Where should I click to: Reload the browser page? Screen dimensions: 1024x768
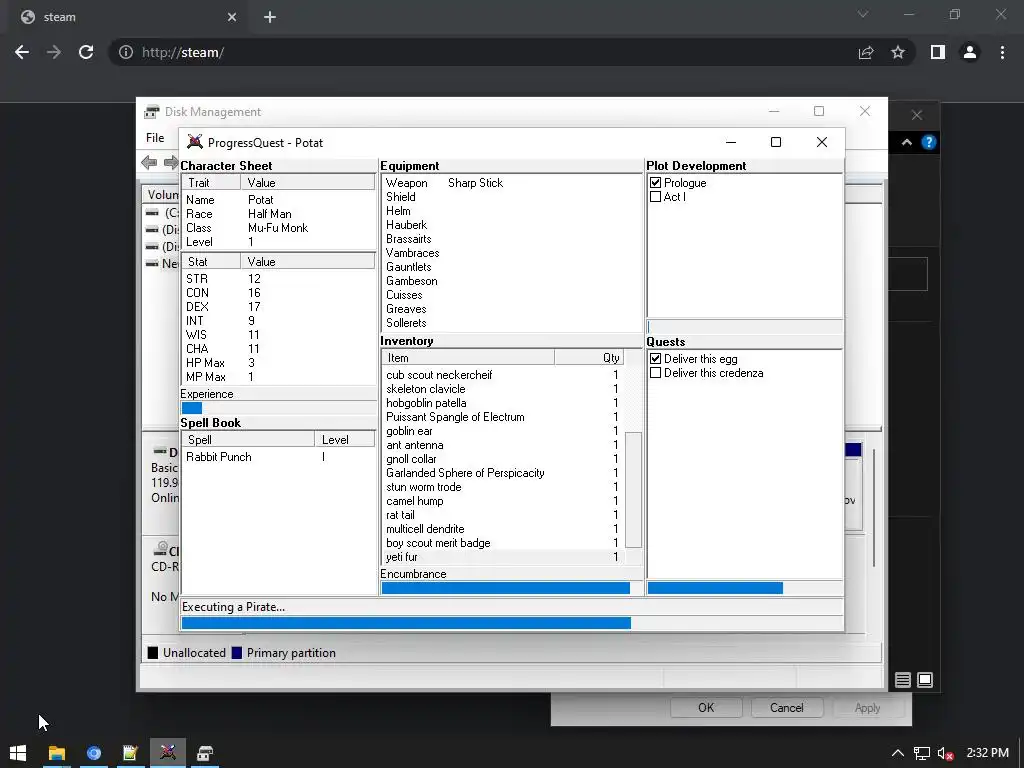(x=86, y=52)
